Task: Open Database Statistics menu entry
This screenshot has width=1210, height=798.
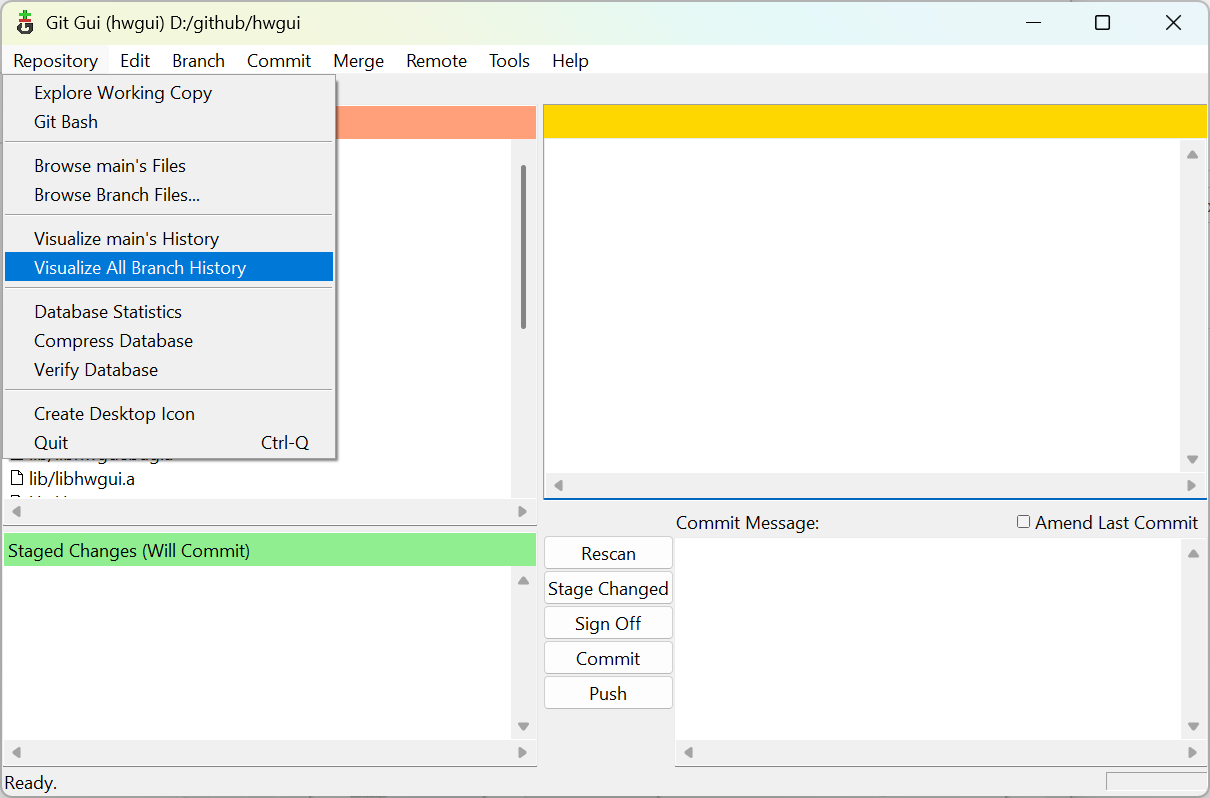Action: pyautogui.click(x=108, y=312)
